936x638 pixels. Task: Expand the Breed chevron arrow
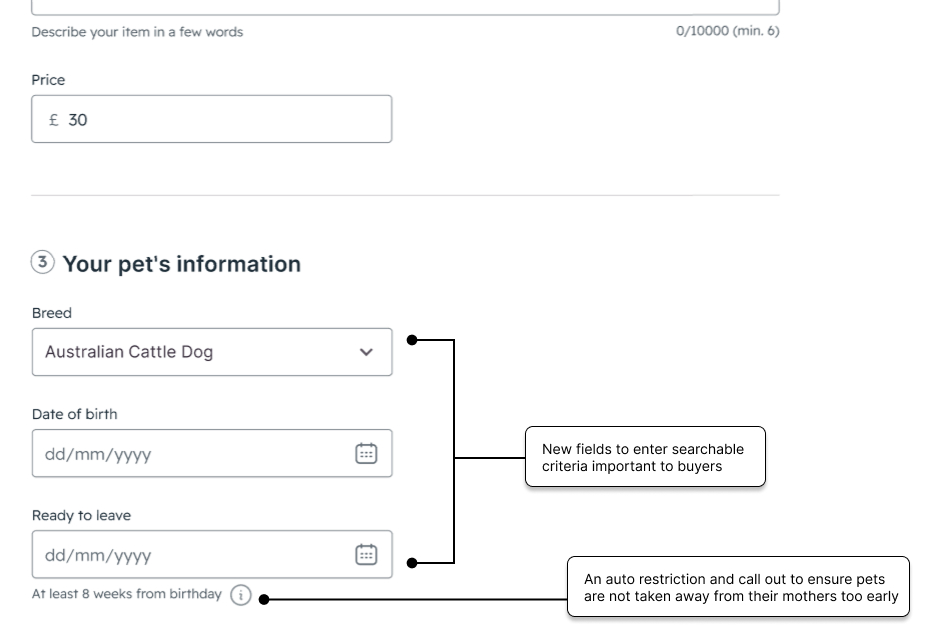pos(366,352)
